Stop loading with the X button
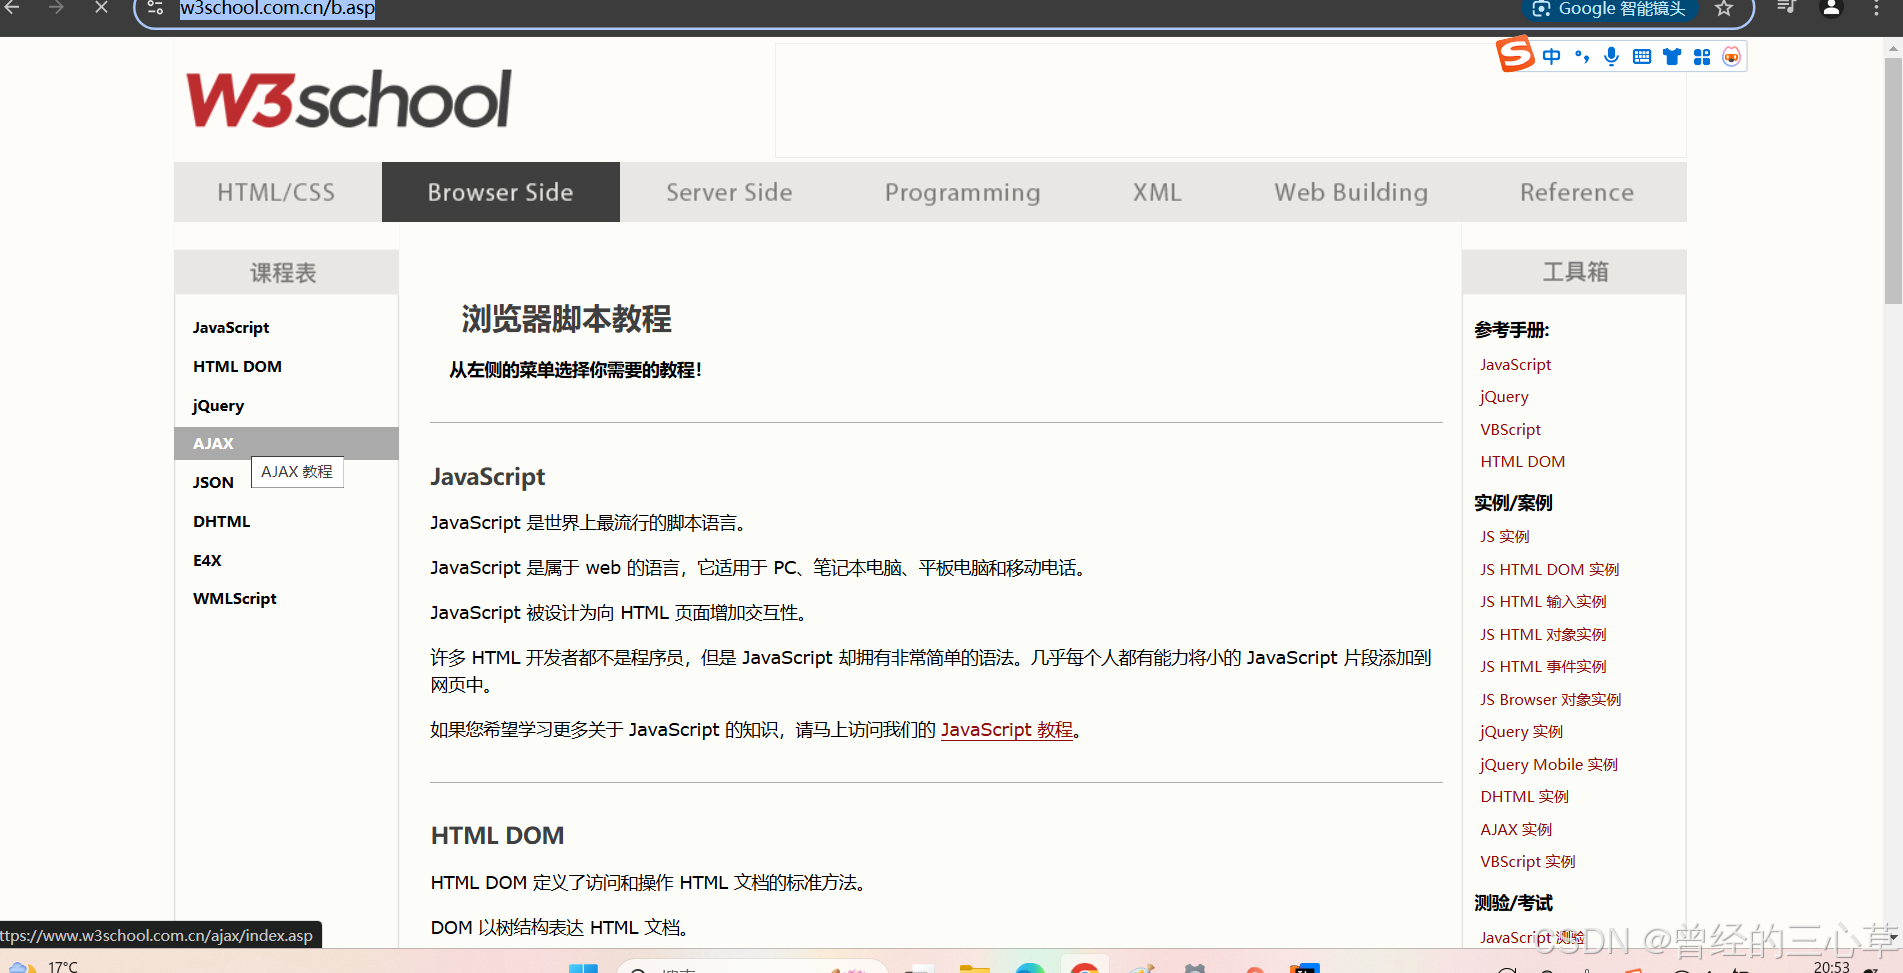The height and width of the screenshot is (973, 1903). (101, 8)
